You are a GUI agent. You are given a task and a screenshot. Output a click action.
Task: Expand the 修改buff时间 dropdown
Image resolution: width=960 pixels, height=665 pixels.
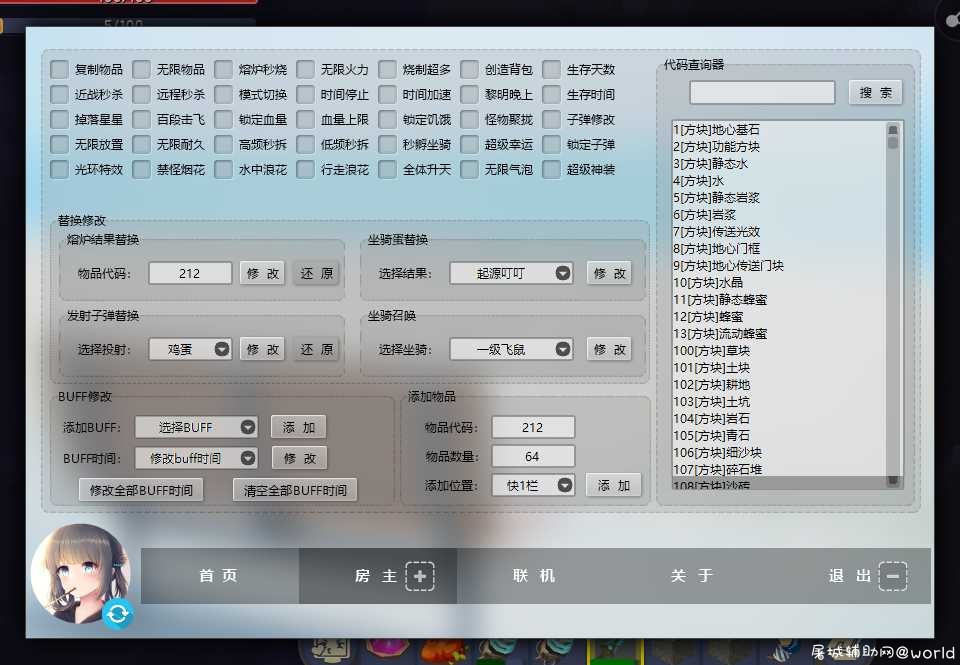pyautogui.click(x=196, y=457)
